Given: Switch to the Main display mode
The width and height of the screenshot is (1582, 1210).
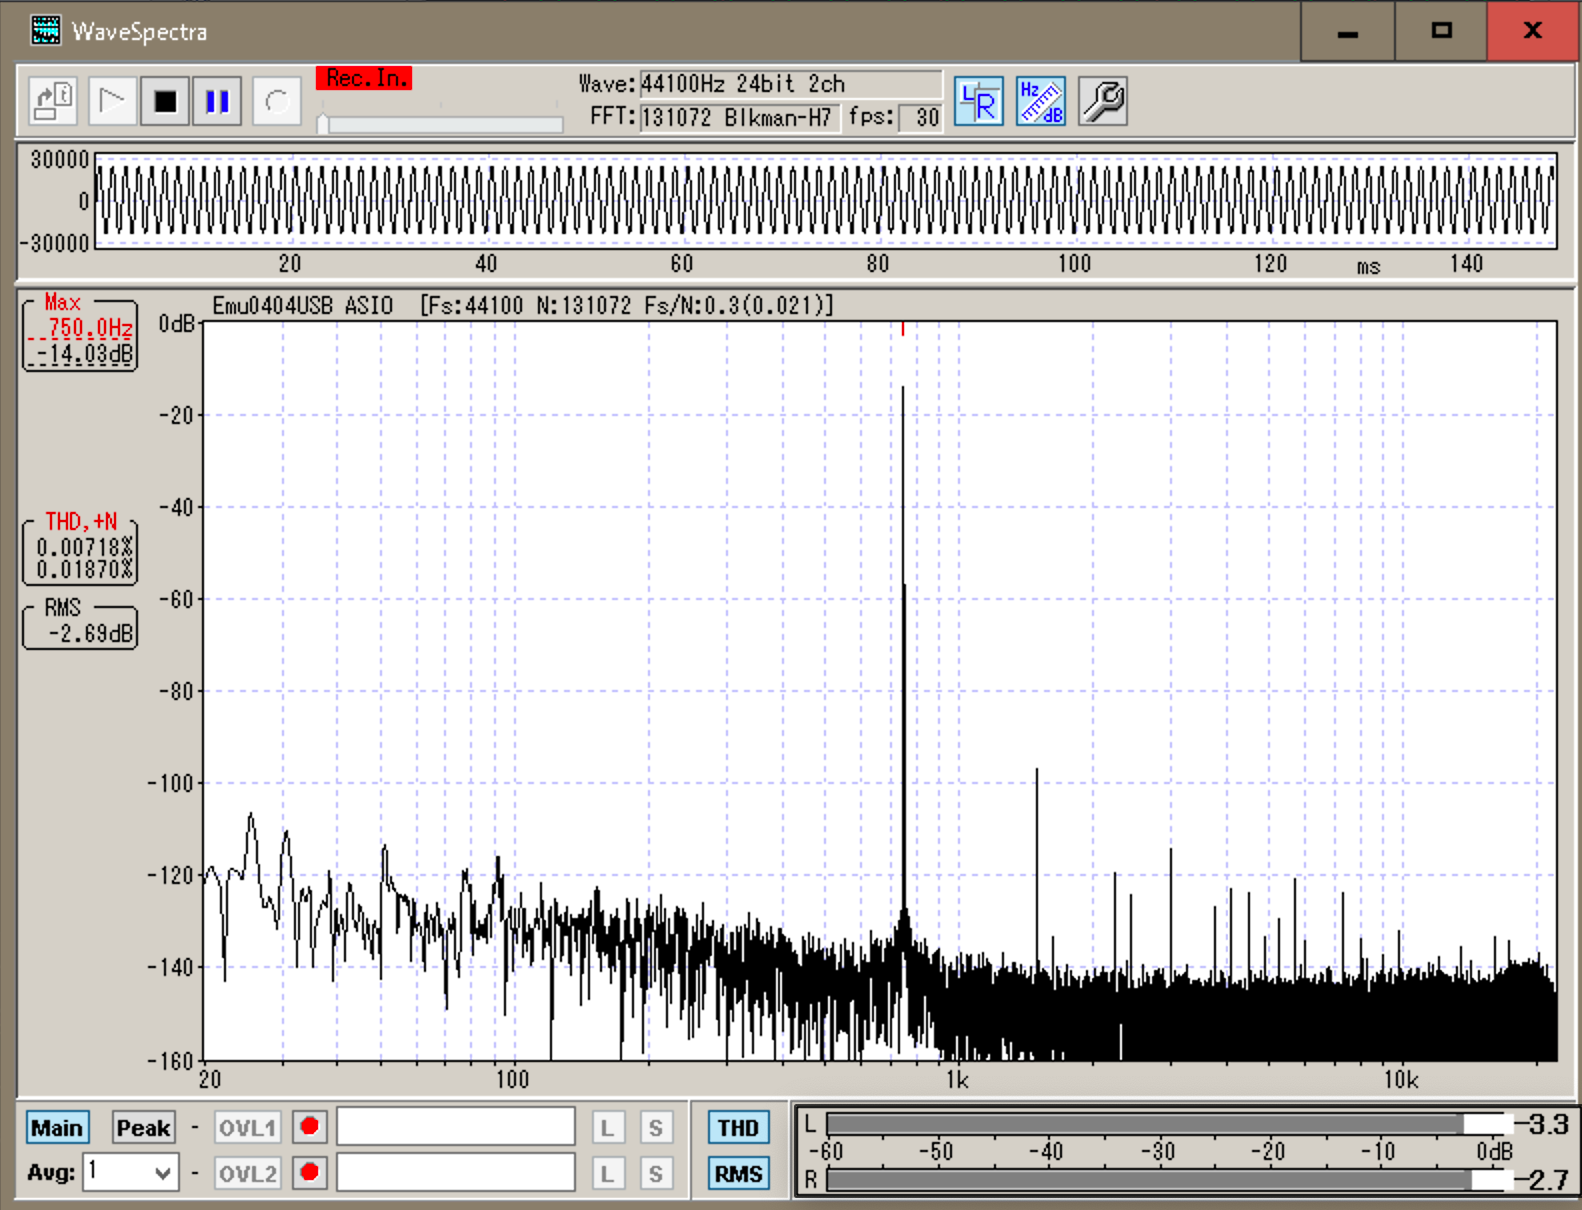Looking at the screenshot, I should pos(57,1128).
